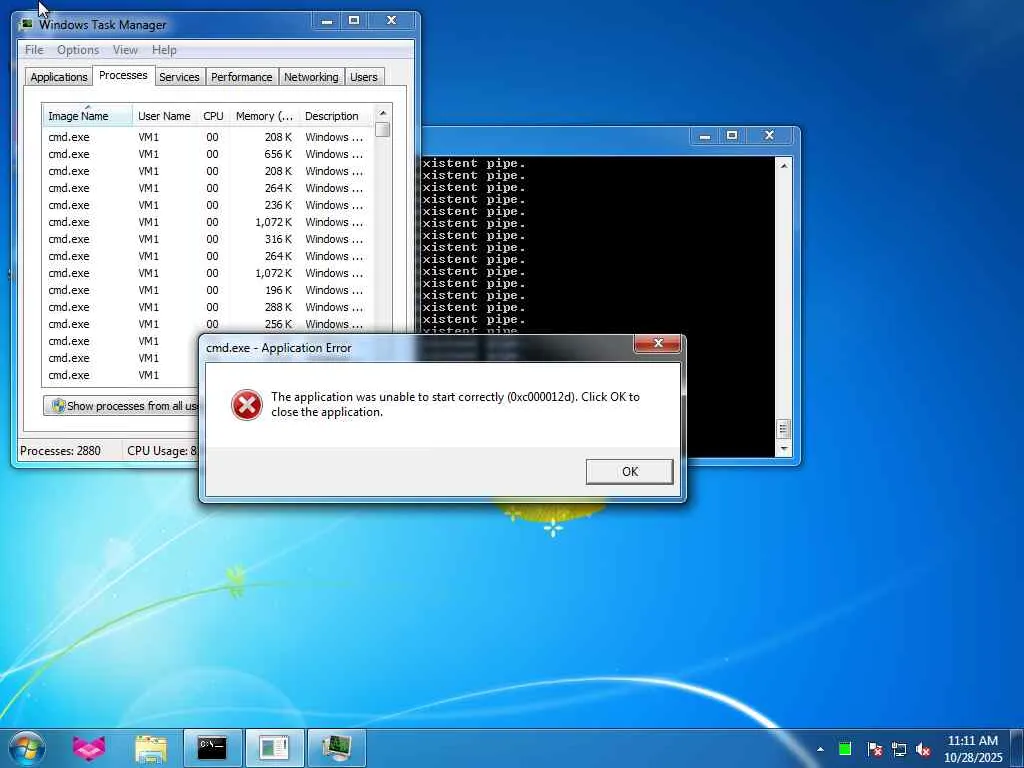Screen dimensions: 1024x768
Task: Click the error dialog window taskbar button
Action: pyautogui.click(x=274, y=748)
